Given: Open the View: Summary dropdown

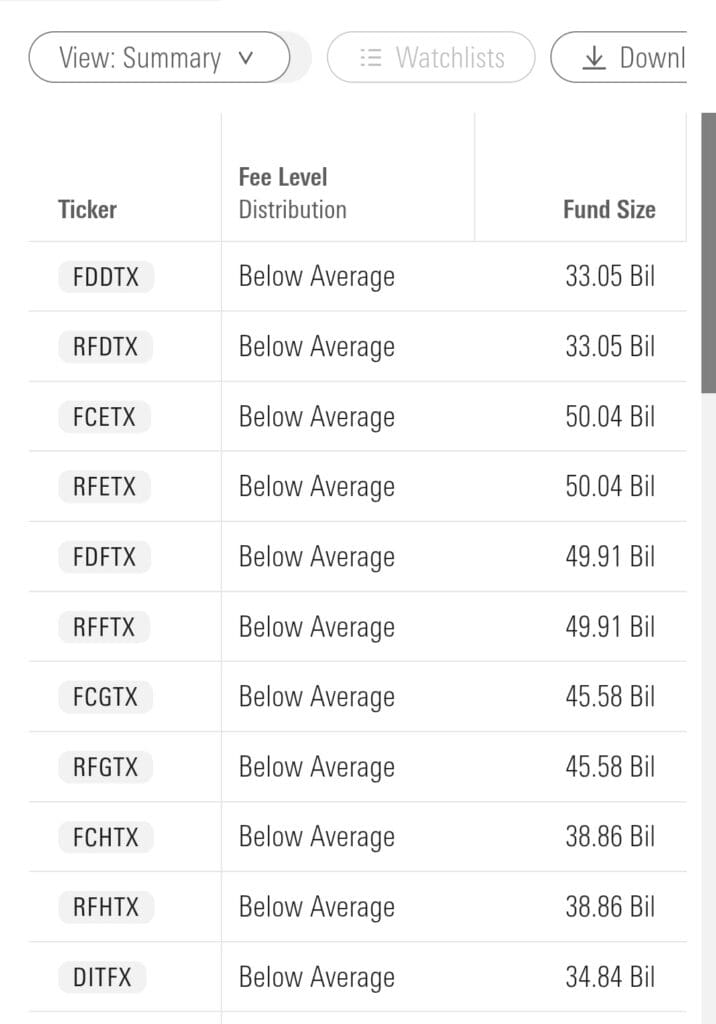Looking at the screenshot, I should tap(159, 57).
